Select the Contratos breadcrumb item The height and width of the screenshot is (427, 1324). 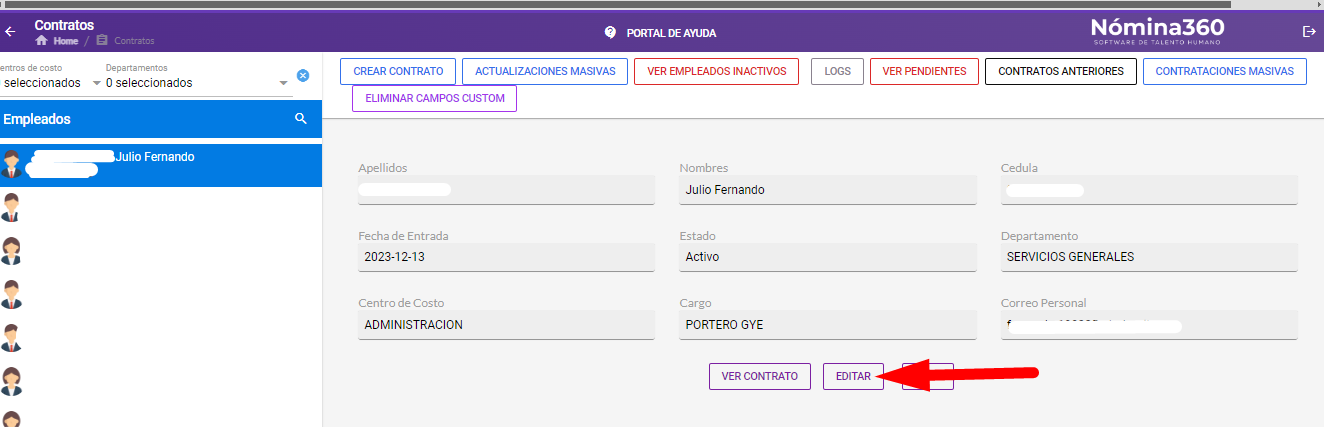tap(125, 41)
